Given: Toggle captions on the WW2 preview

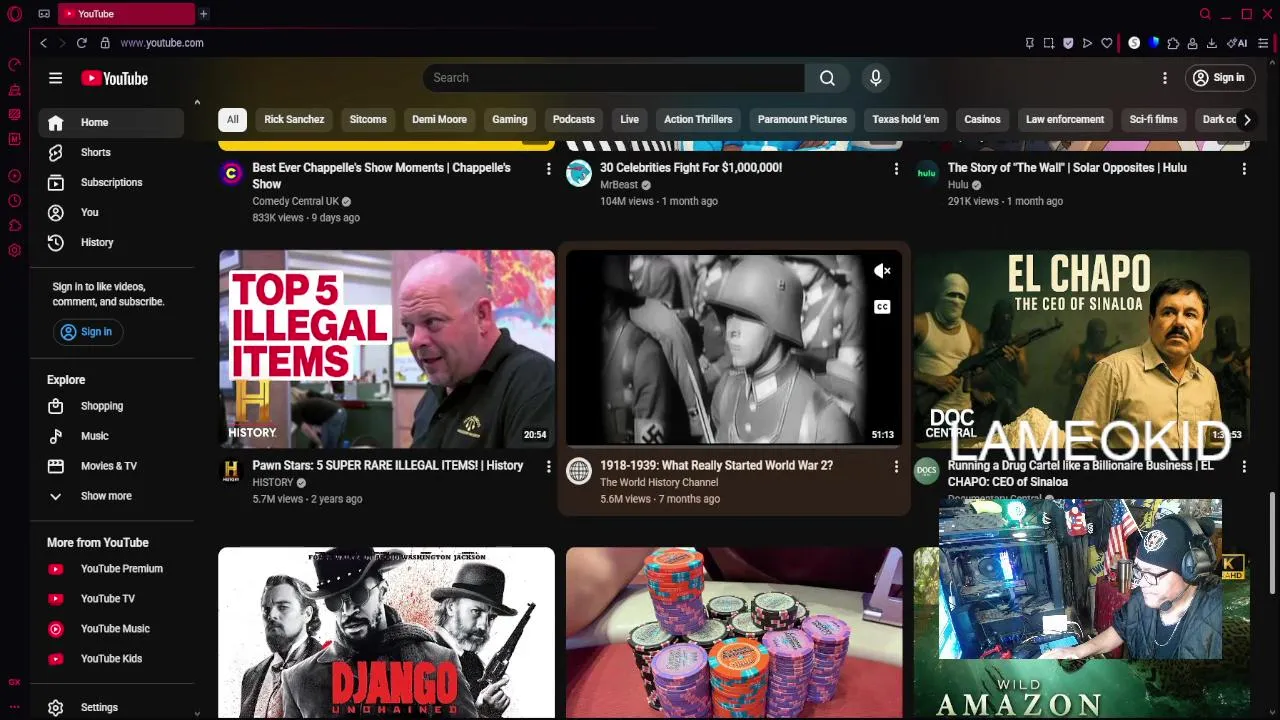Looking at the screenshot, I should 882,307.
